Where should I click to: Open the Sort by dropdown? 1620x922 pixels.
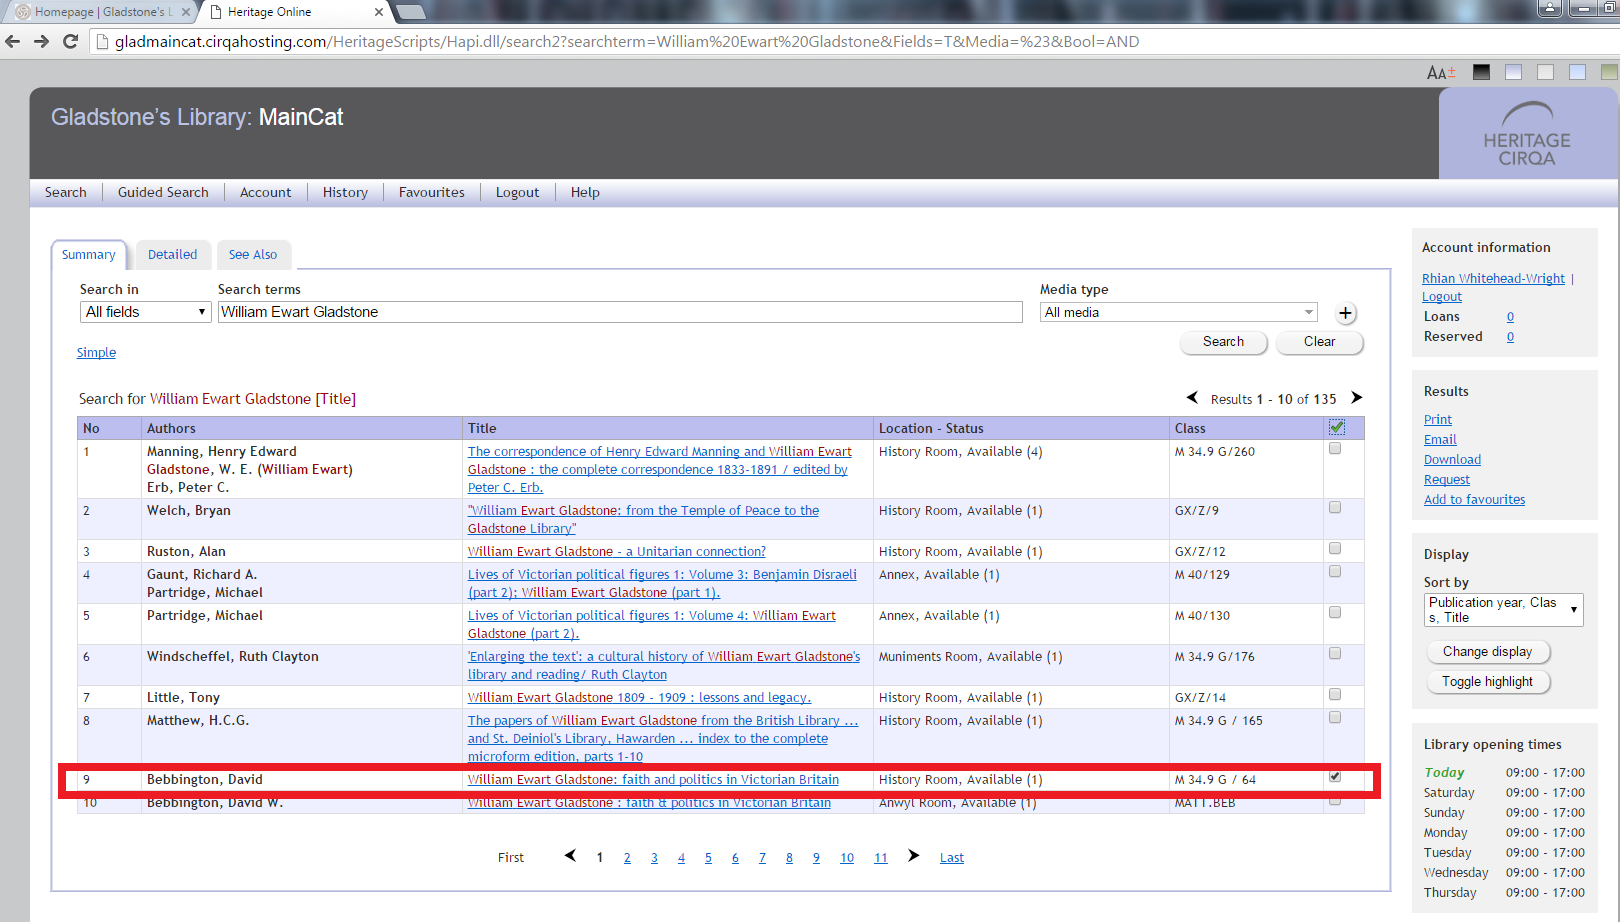pos(1503,610)
